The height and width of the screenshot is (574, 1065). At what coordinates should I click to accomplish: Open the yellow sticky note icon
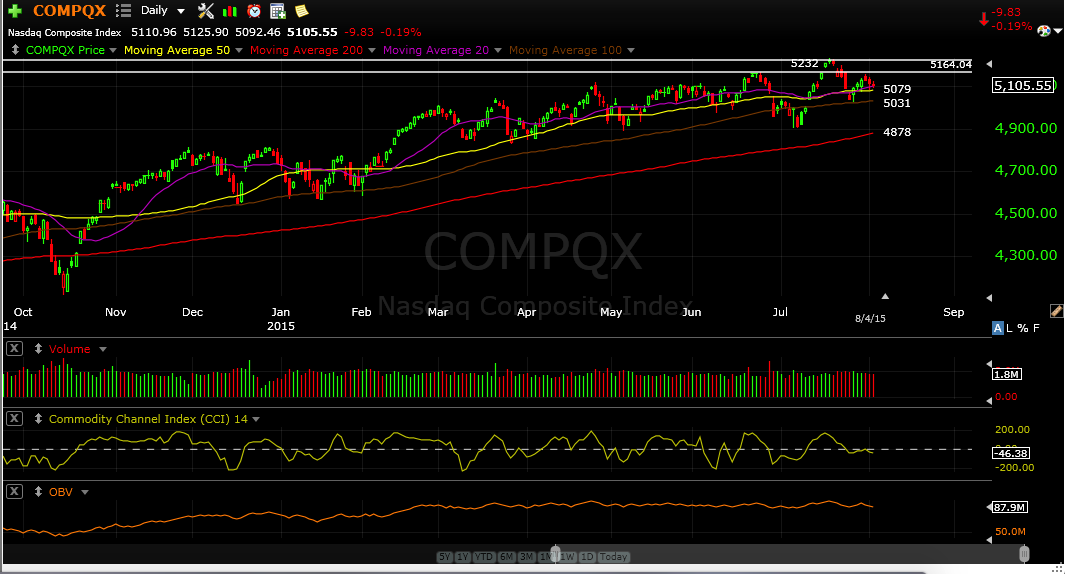tap(301, 10)
